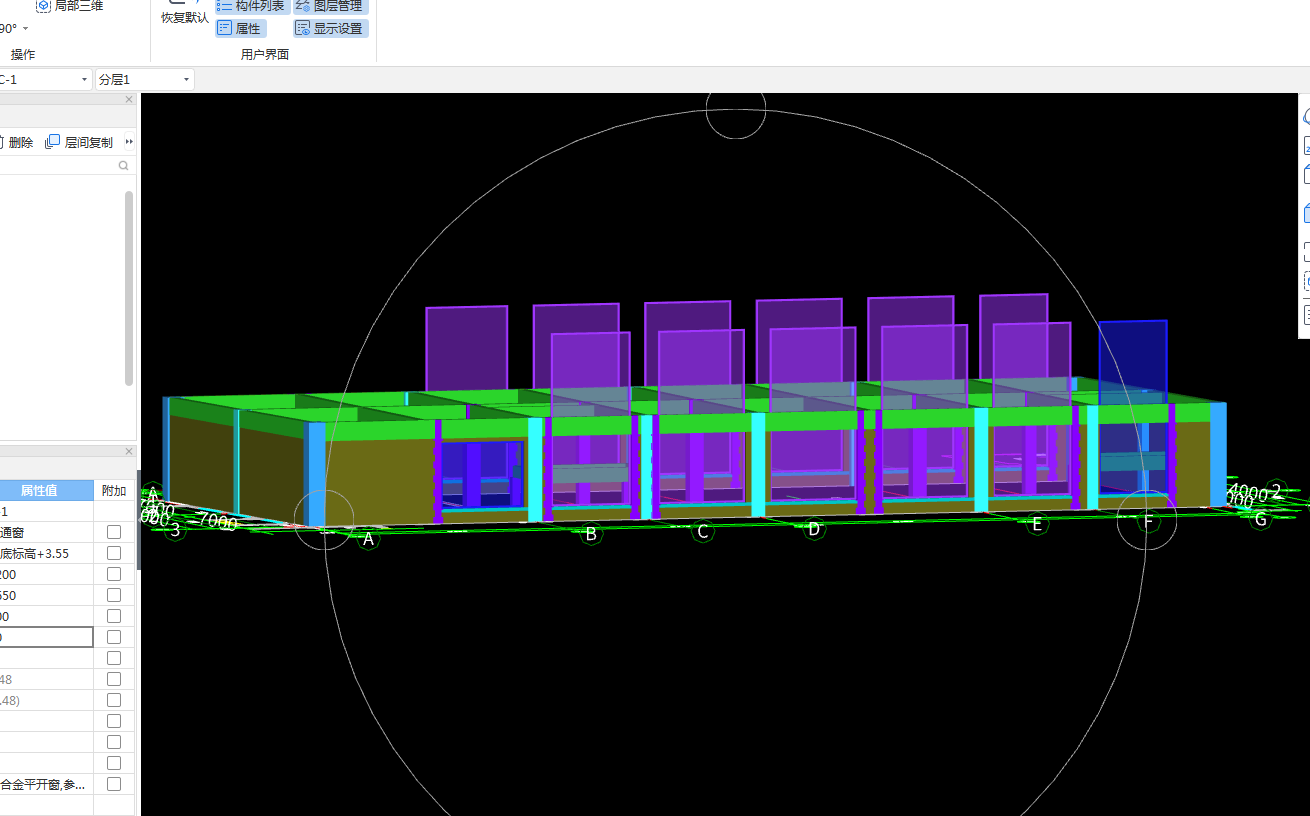Close the properties panel
The width and height of the screenshot is (1310, 816).
129,452
